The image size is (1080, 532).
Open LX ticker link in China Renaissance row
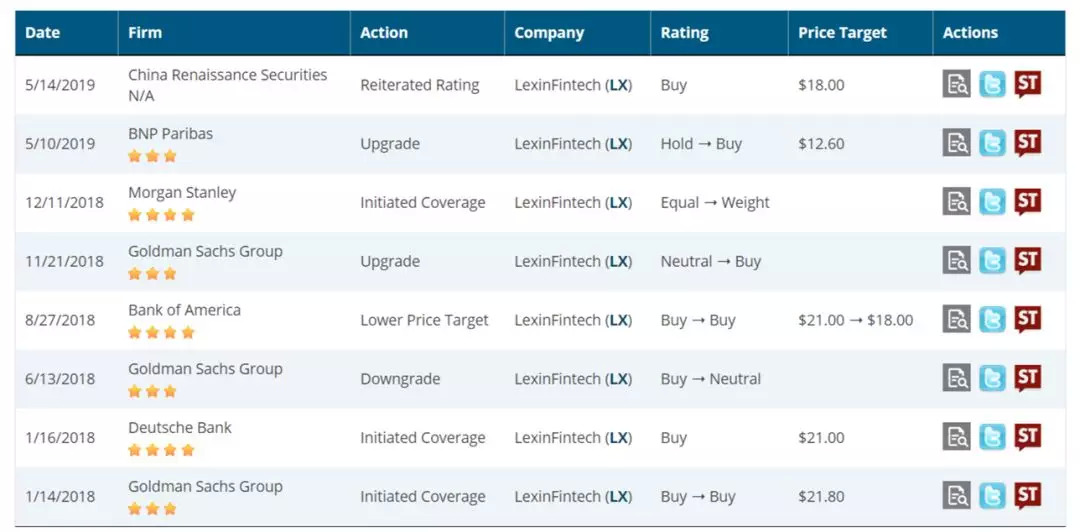click(620, 85)
